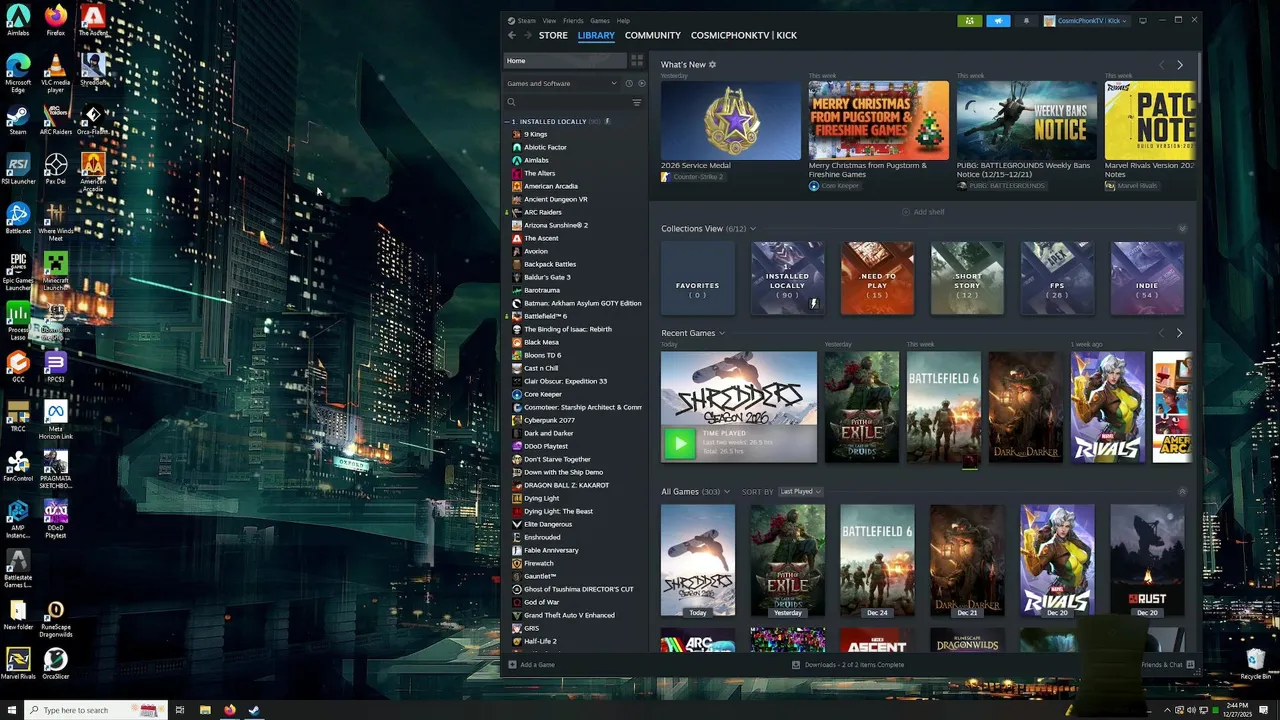Screen dimensions: 1280x720
Task: Click the Home button in library sidebar
Action: [565, 61]
